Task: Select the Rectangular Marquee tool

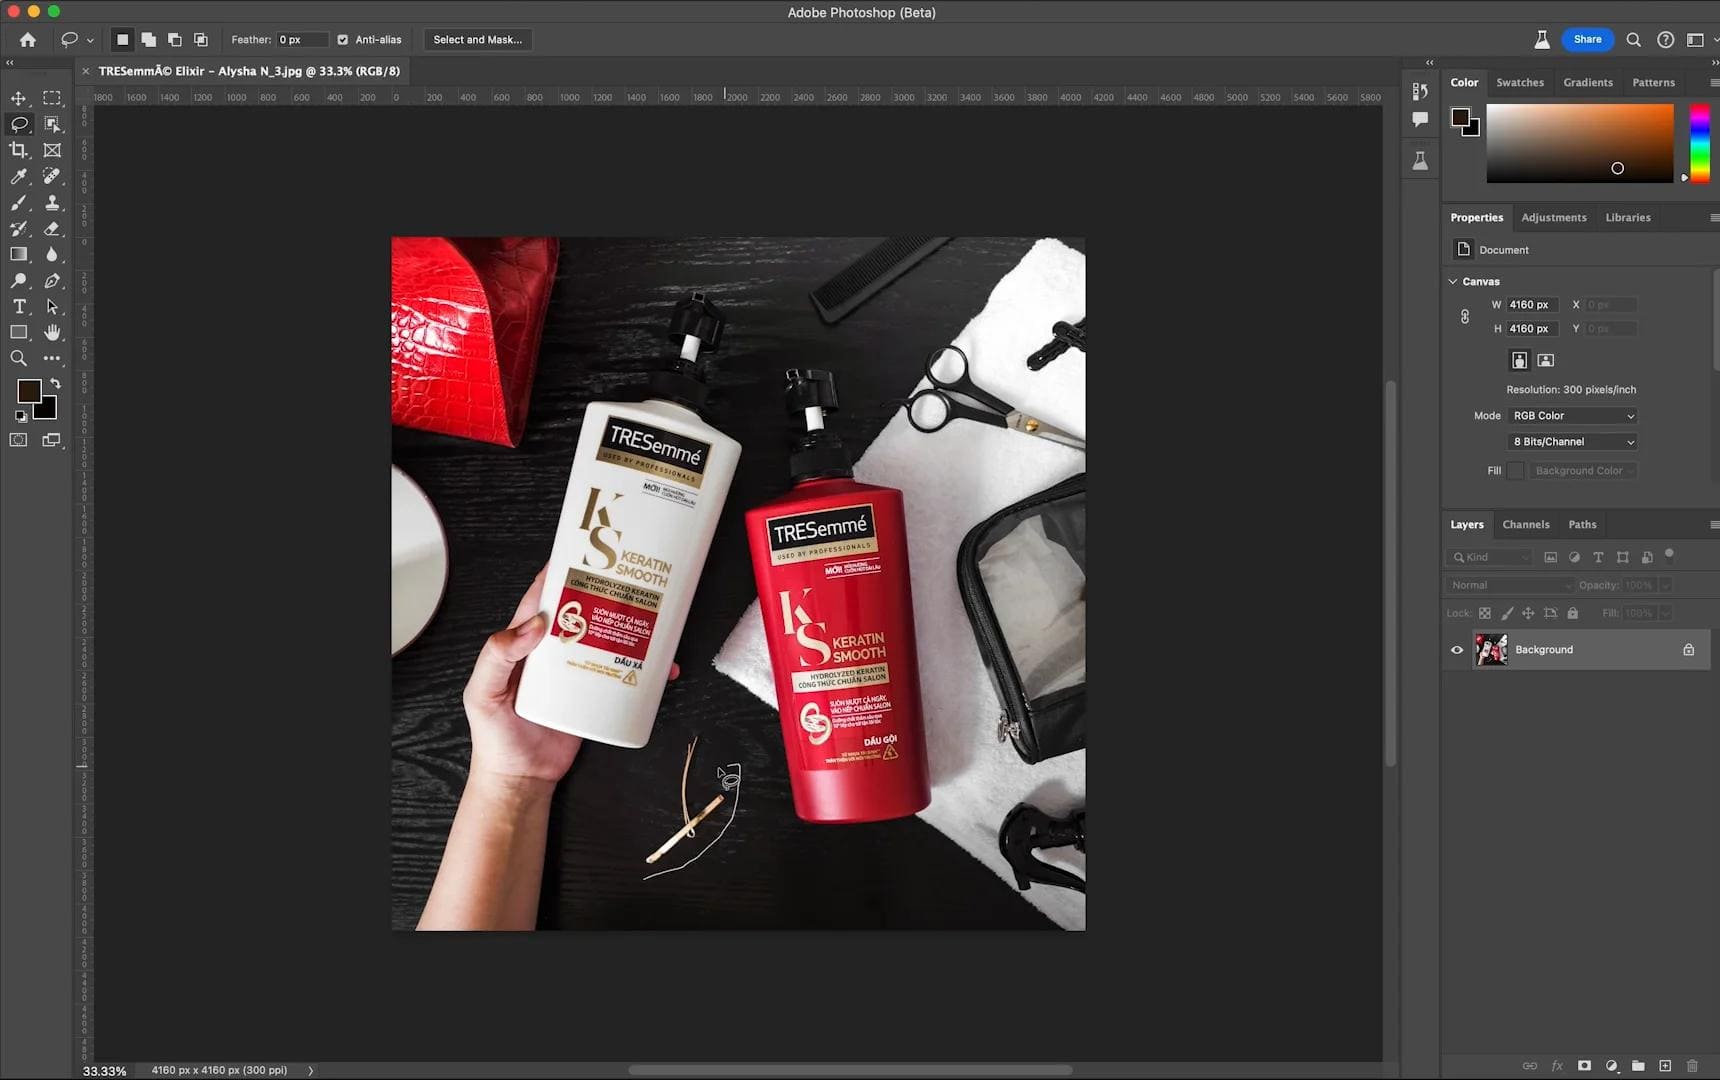Action: tap(52, 98)
